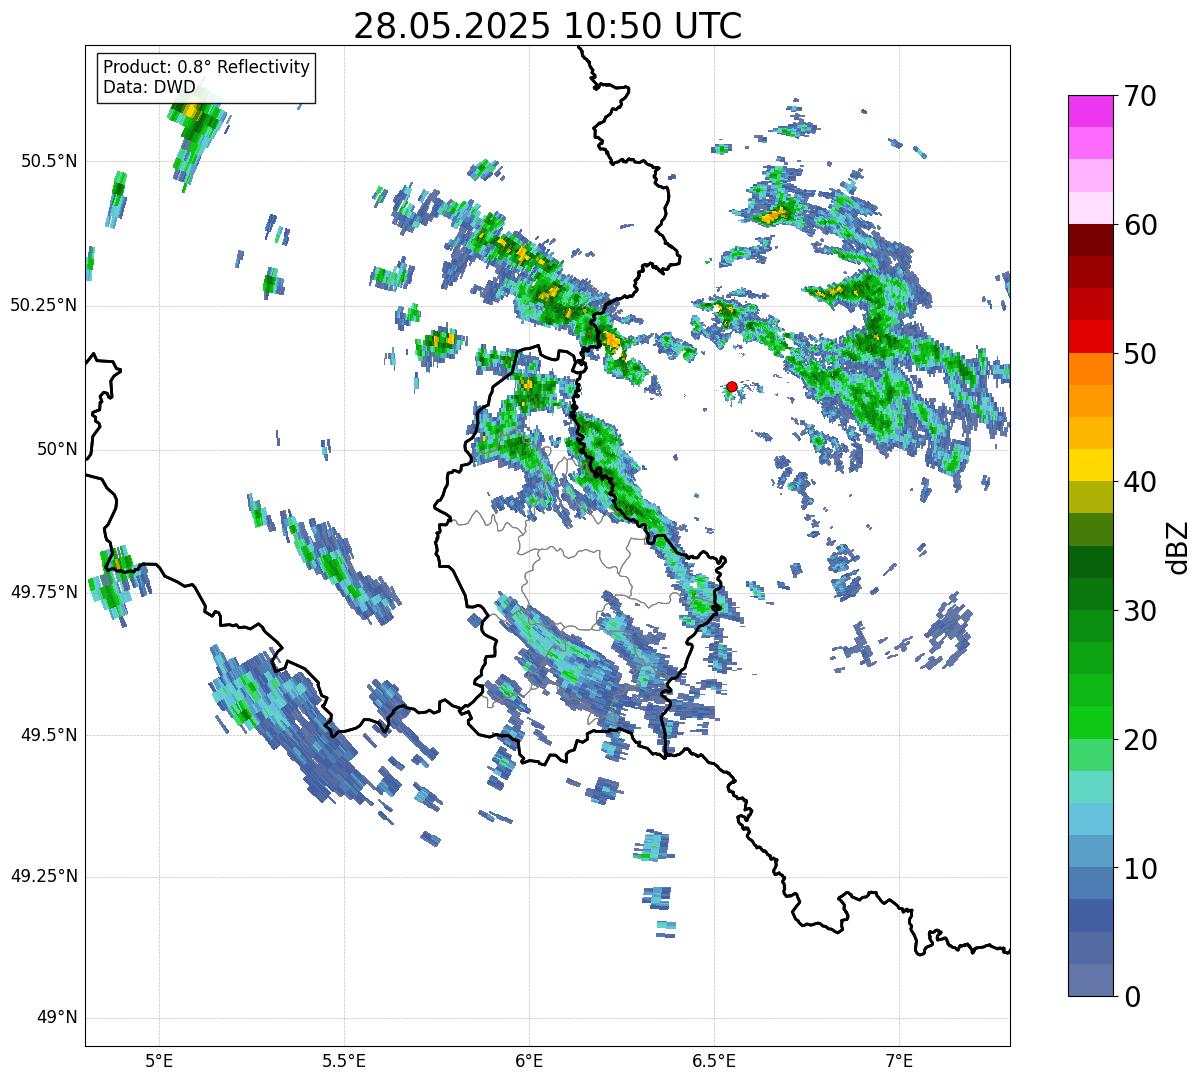Screen dimensions: 1202x1081
Task: Click the Product: 0.8° Reflectivity label
Action: point(207,67)
